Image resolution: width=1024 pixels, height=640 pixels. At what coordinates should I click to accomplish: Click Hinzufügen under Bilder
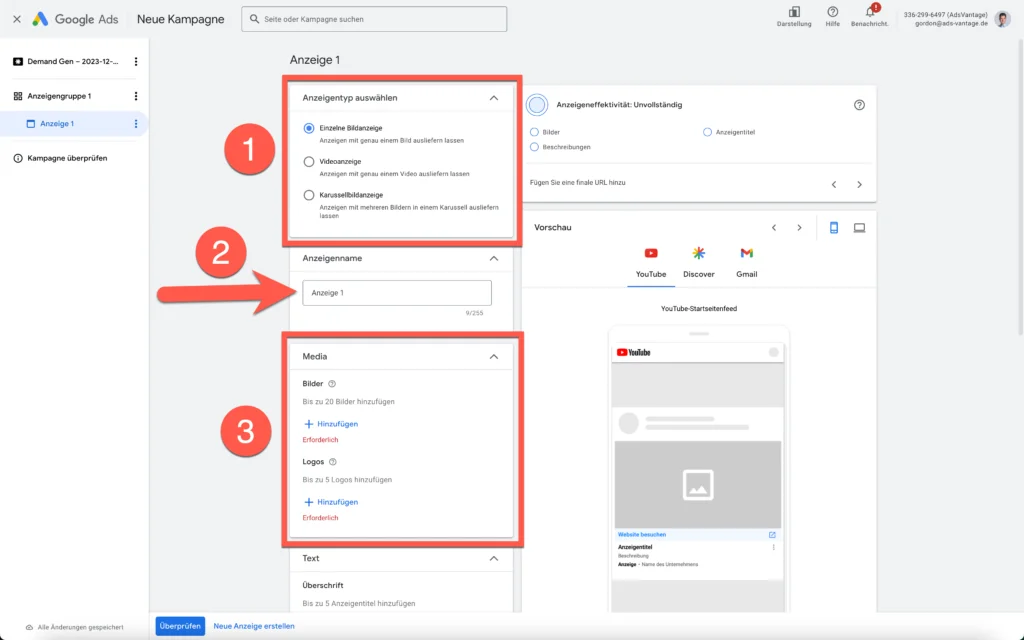pos(331,424)
